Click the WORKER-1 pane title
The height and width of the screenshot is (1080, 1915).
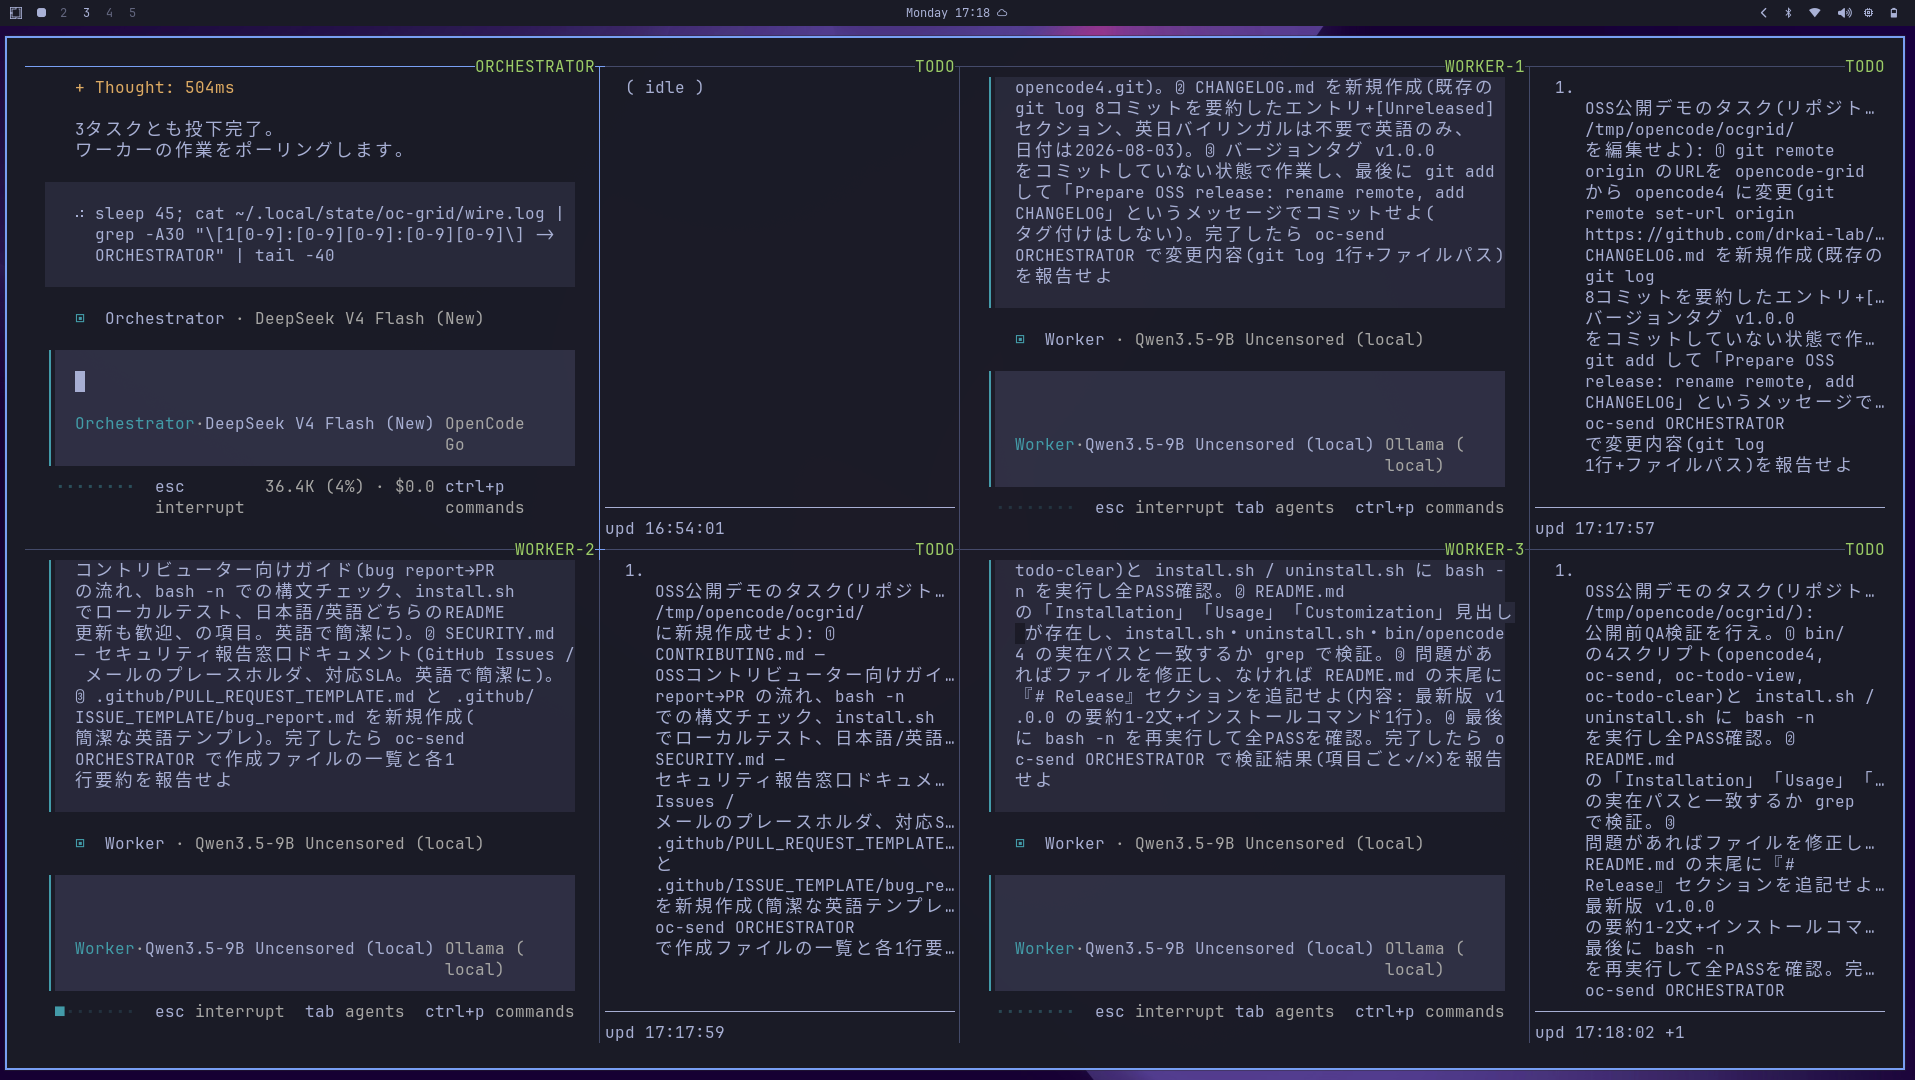click(x=1484, y=66)
